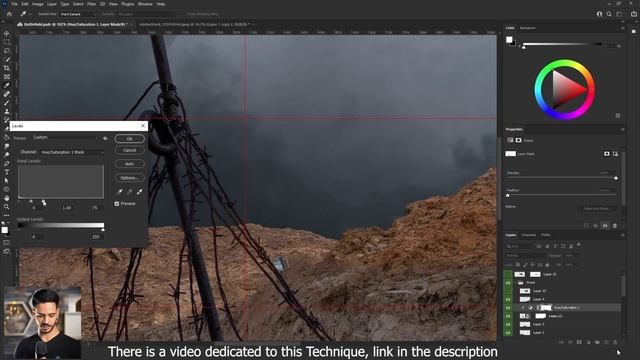Select the Hand tool

pyautogui.click(x=7, y=198)
